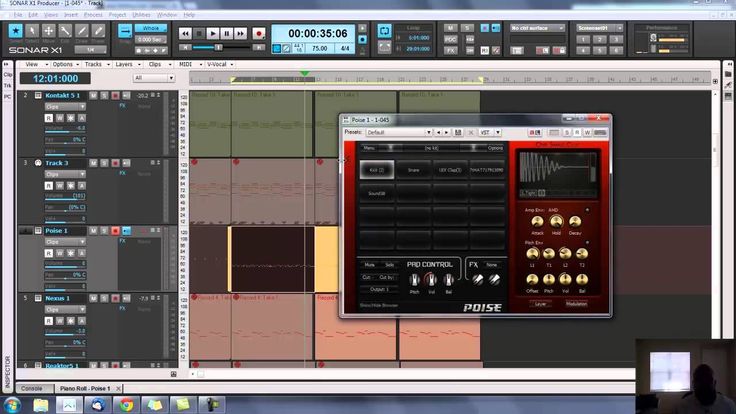Open Google Chrome from the taskbar

[x=126, y=405]
